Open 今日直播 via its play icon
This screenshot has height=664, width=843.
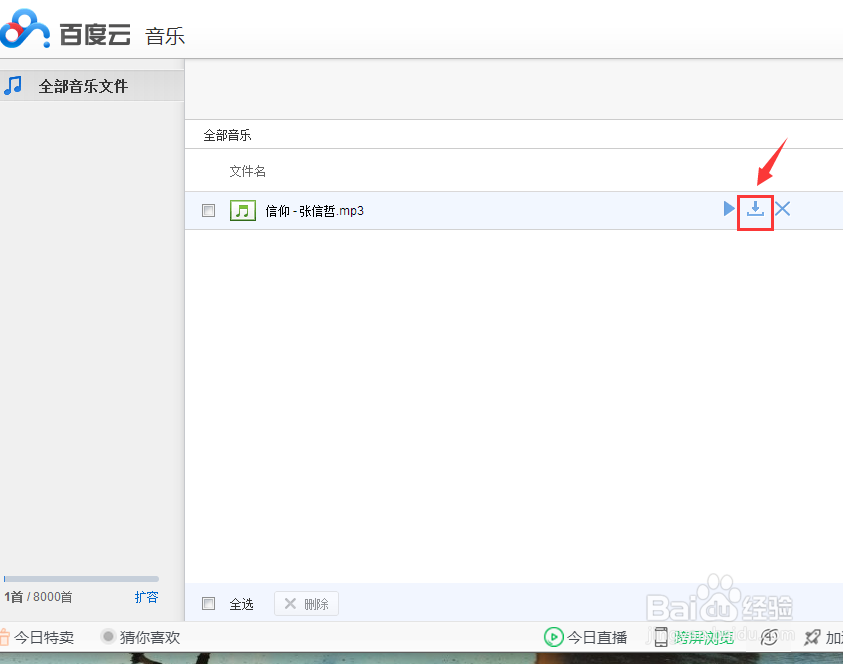(x=554, y=637)
